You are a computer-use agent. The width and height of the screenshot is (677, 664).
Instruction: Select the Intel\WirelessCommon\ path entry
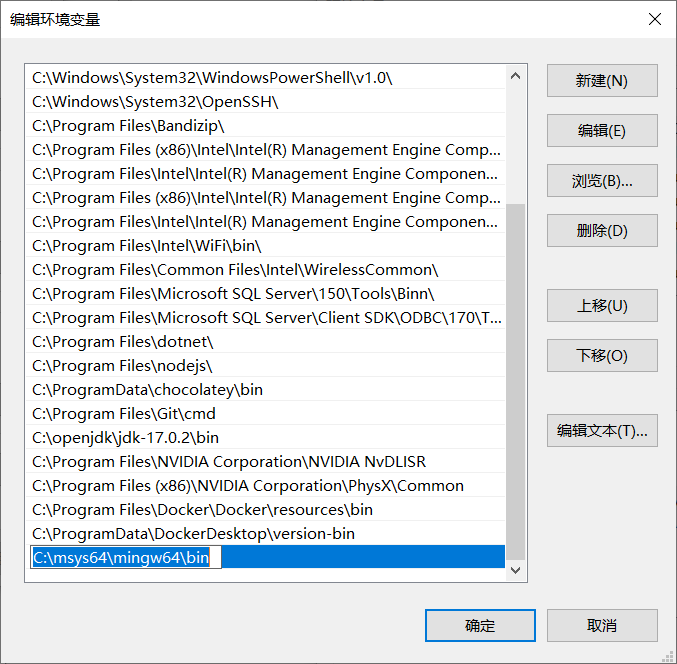pyautogui.click(x=265, y=270)
